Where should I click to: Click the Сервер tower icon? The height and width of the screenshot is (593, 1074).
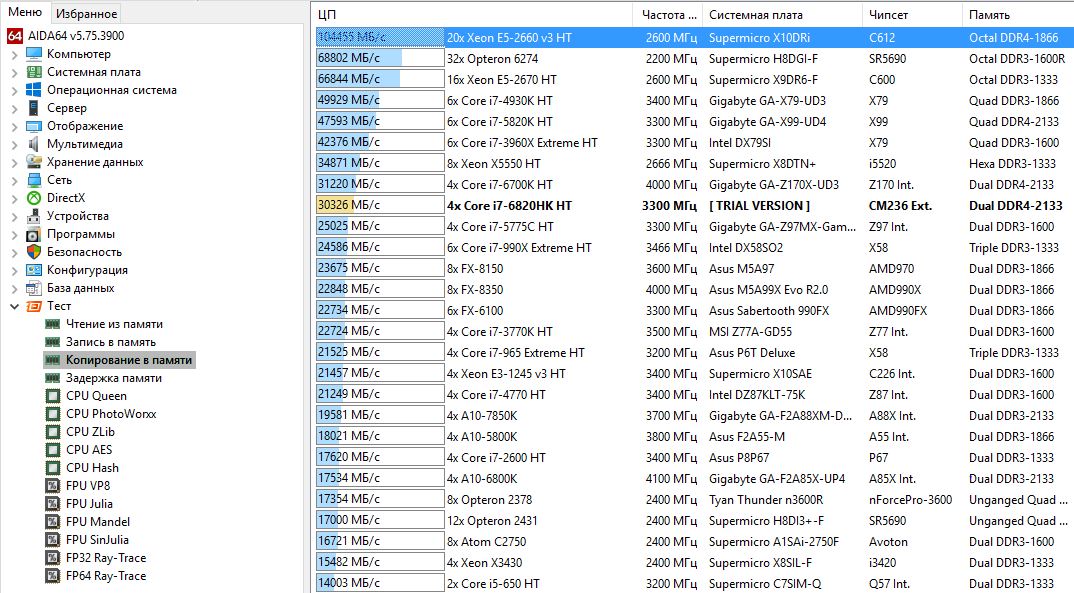pyautogui.click(x=34, y=108)
